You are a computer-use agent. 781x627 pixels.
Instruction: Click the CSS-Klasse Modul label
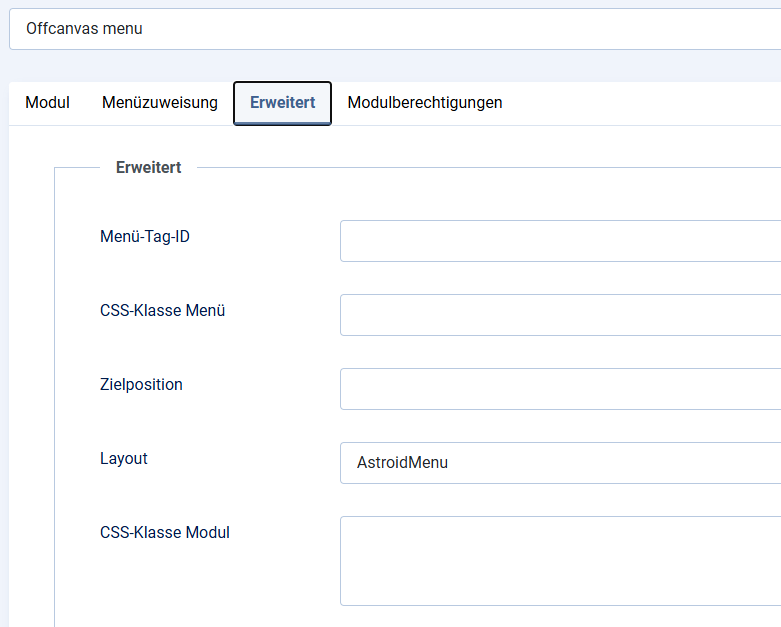click(x=165, y=532)
